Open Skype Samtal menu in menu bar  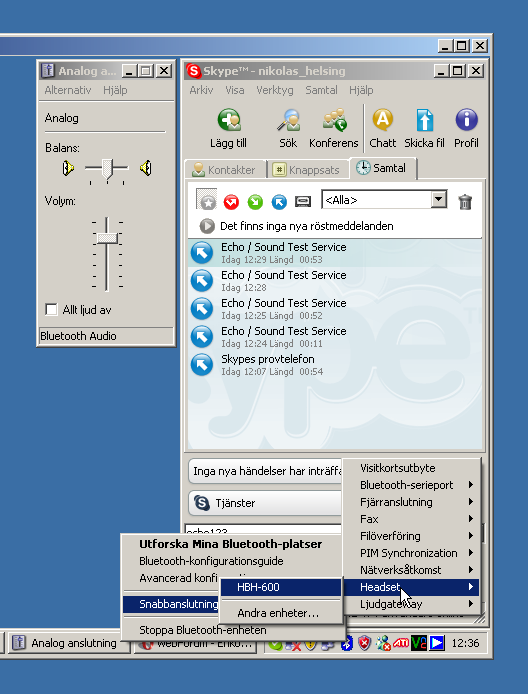321,90
